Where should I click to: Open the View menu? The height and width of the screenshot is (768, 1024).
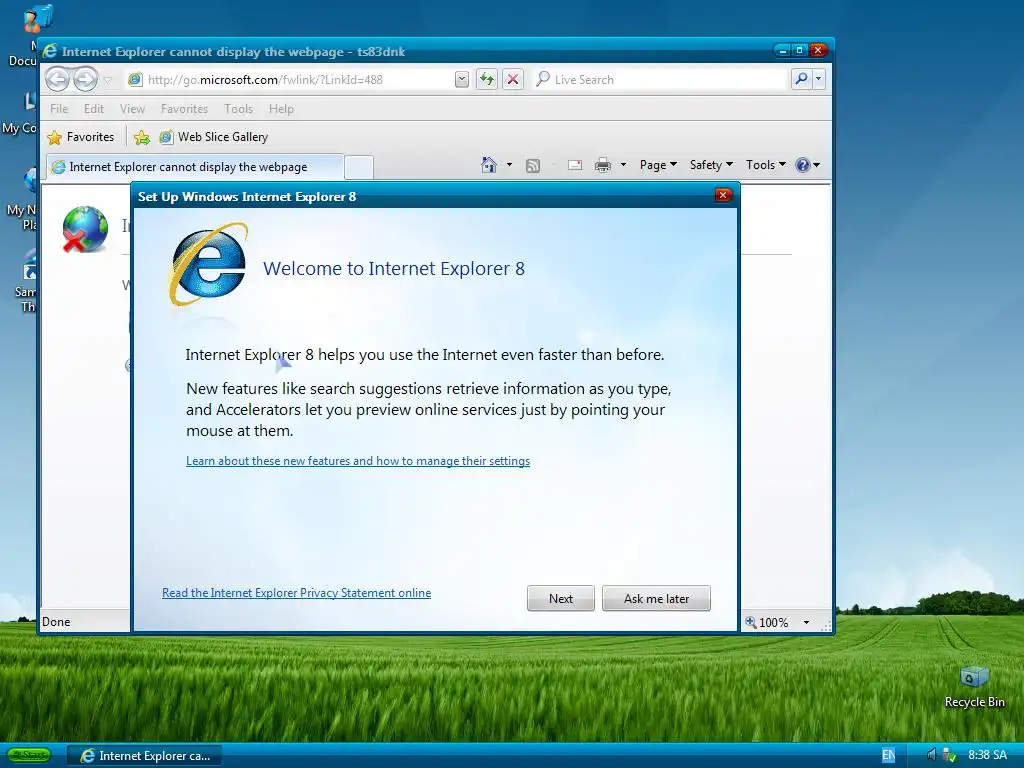pyautogui.click(x=132, y=109)
